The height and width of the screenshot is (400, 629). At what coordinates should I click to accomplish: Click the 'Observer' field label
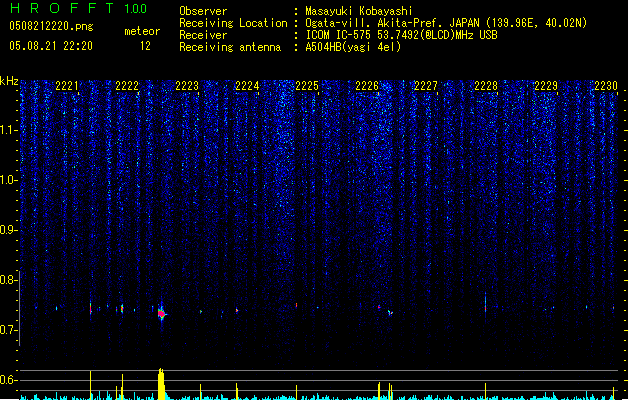[x=203, y=11]
